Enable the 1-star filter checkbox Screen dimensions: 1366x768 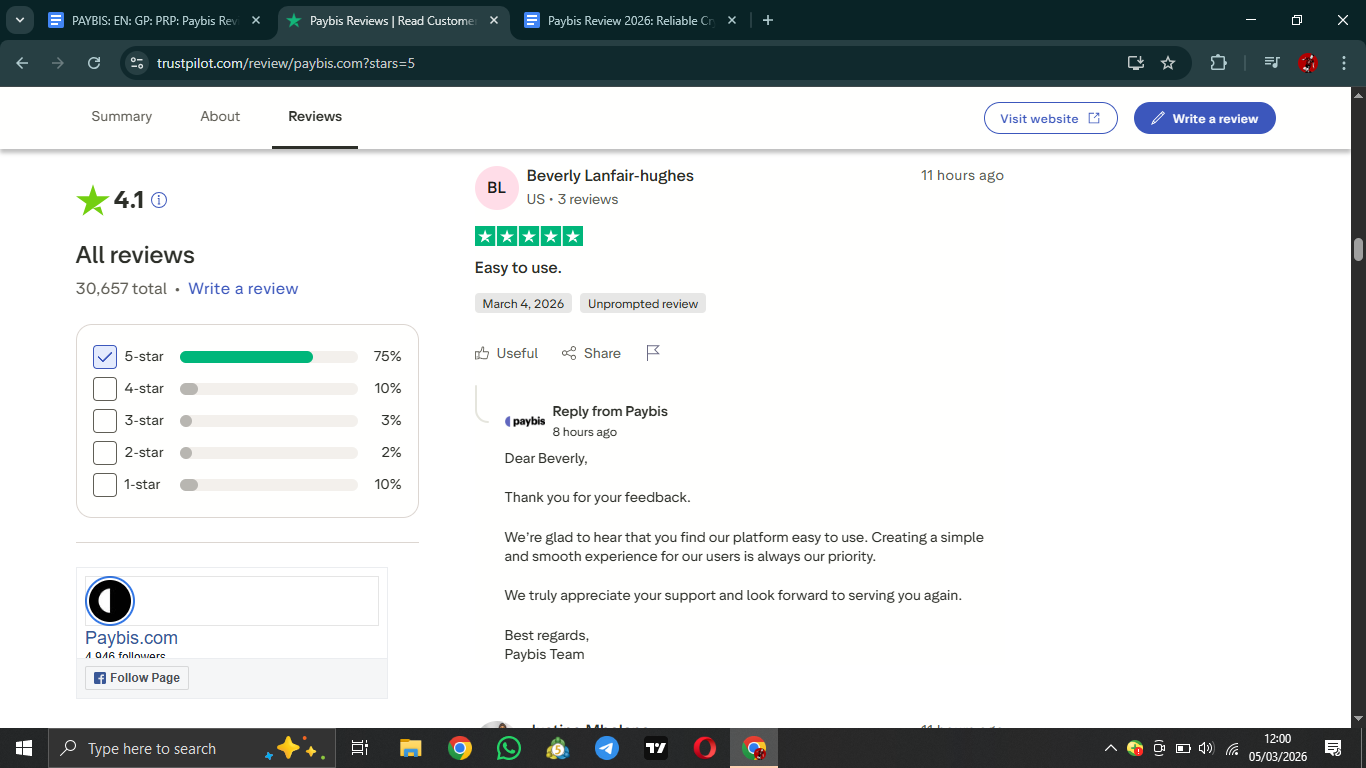(x=105, y=485)
